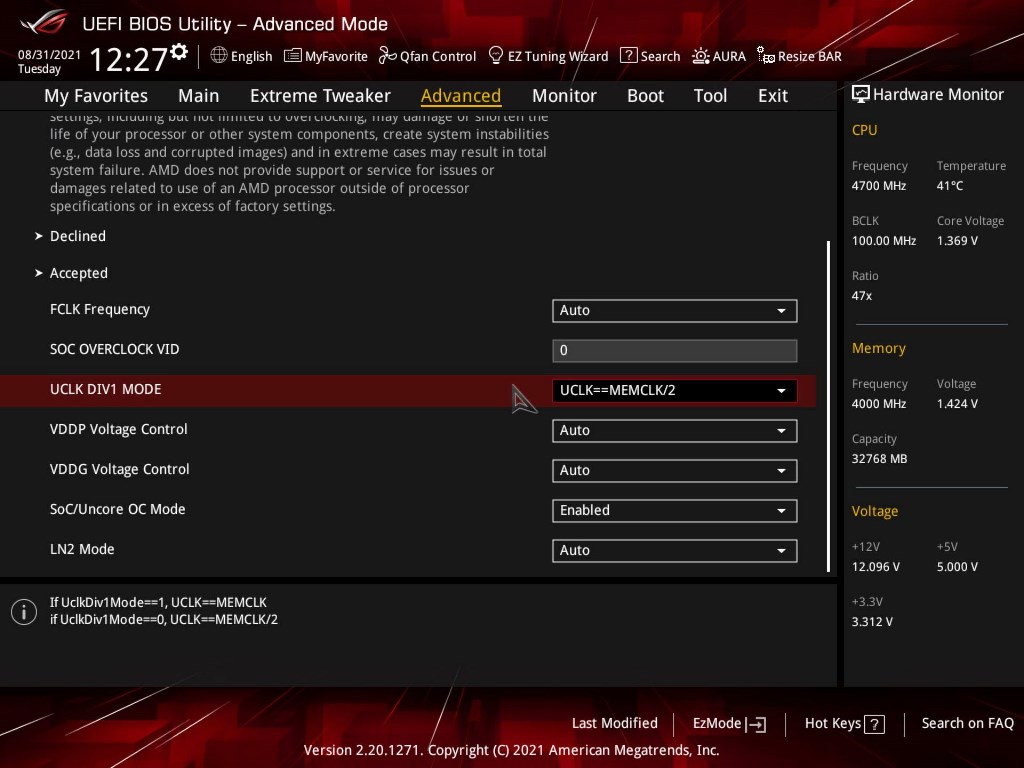Click the Hardware Monitor Voltage section heading

click(874, 511)
